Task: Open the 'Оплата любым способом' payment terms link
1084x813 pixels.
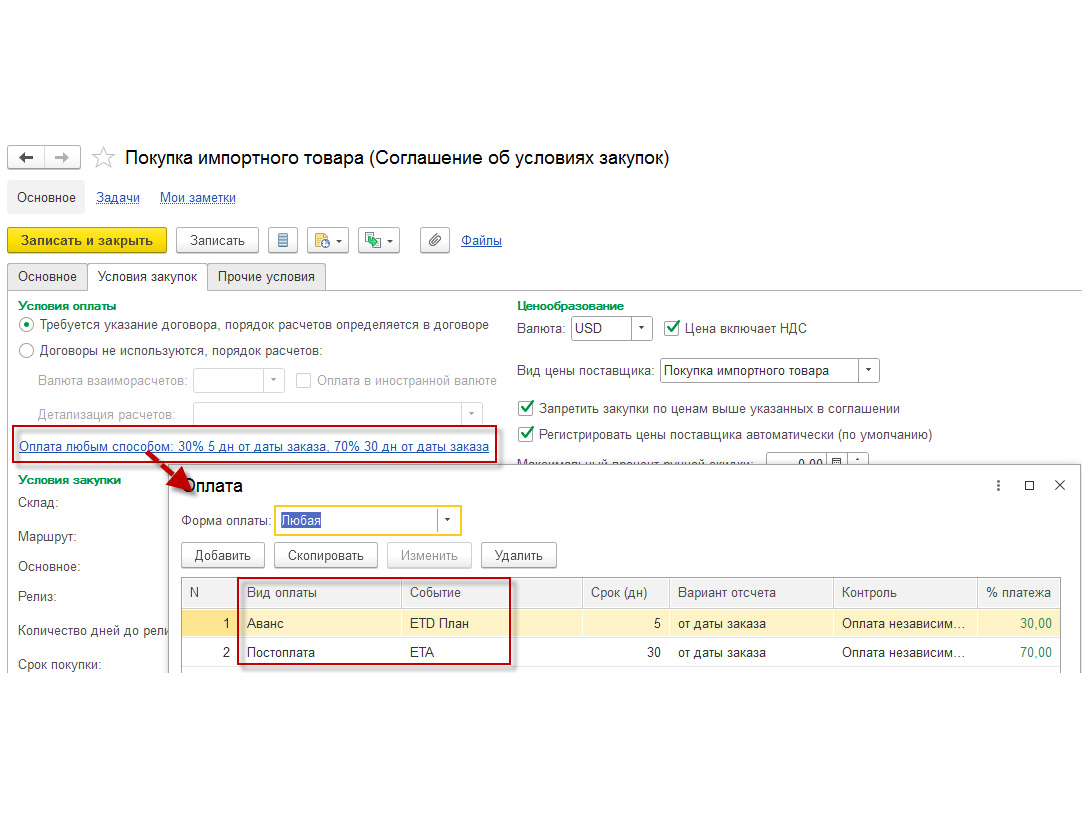Action: [254, 447]
